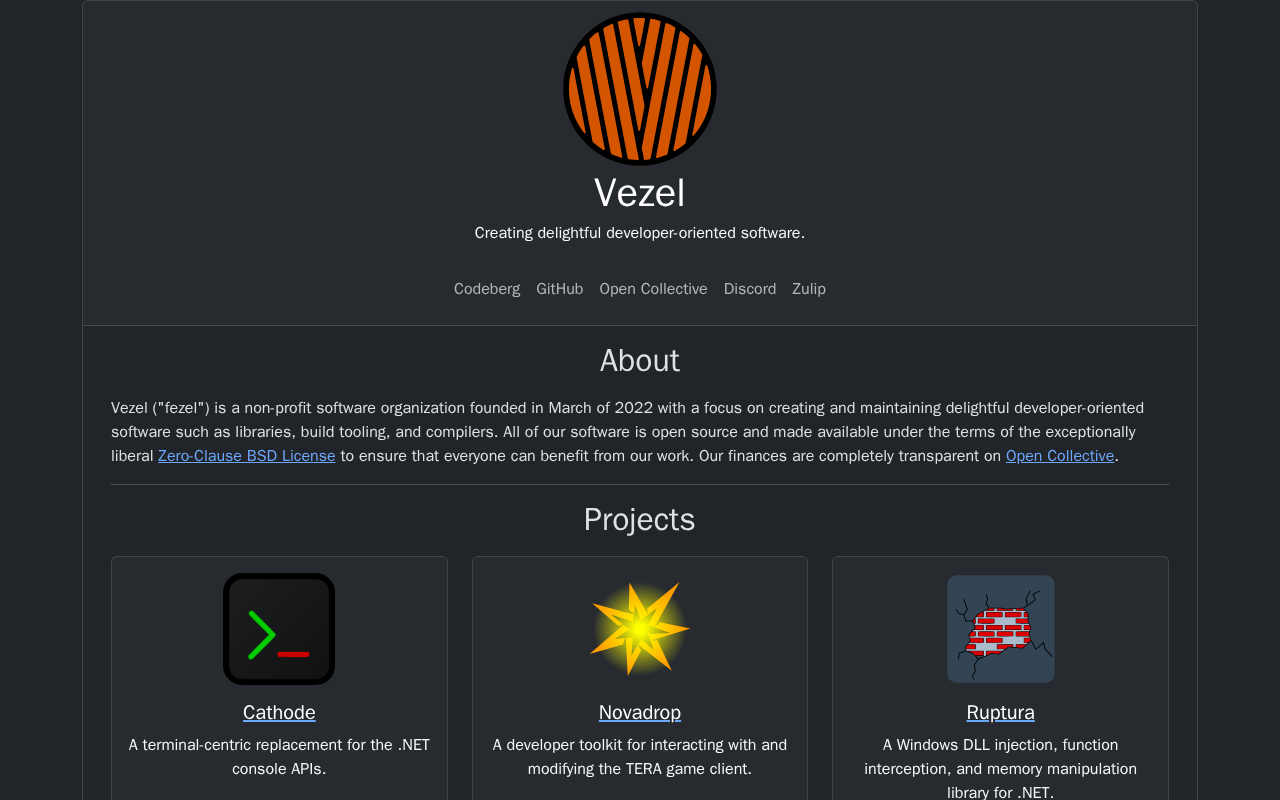
Task: Click the Novadrop yellow starburst icon
Action: pyautogui.click(x=640, y=629)
